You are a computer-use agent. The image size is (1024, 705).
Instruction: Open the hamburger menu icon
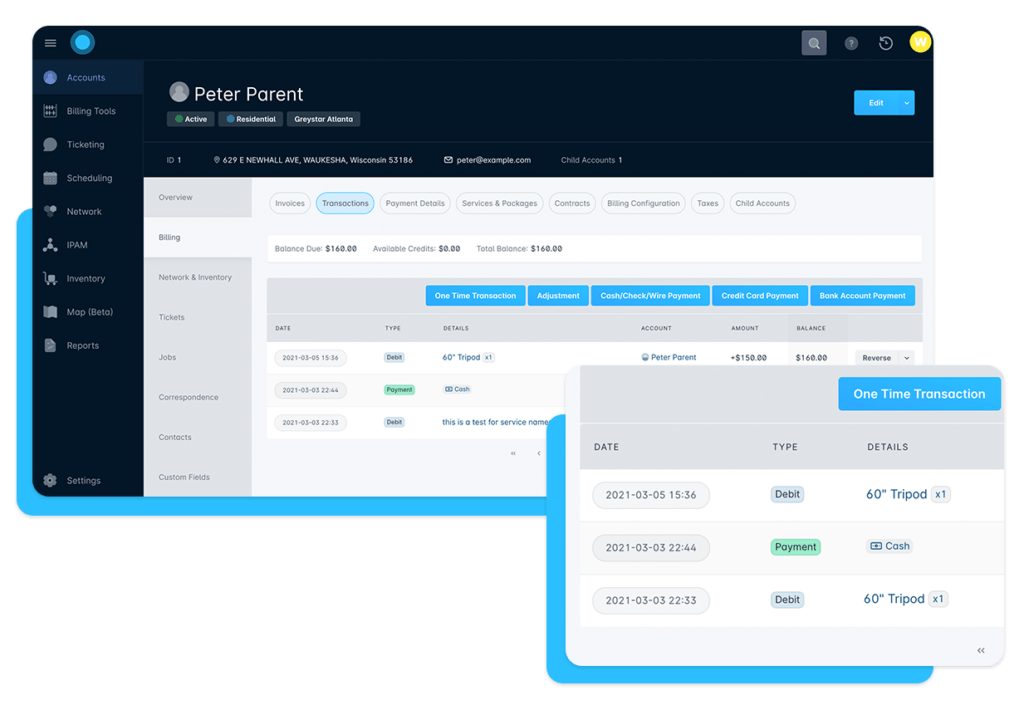coord(50,43)
